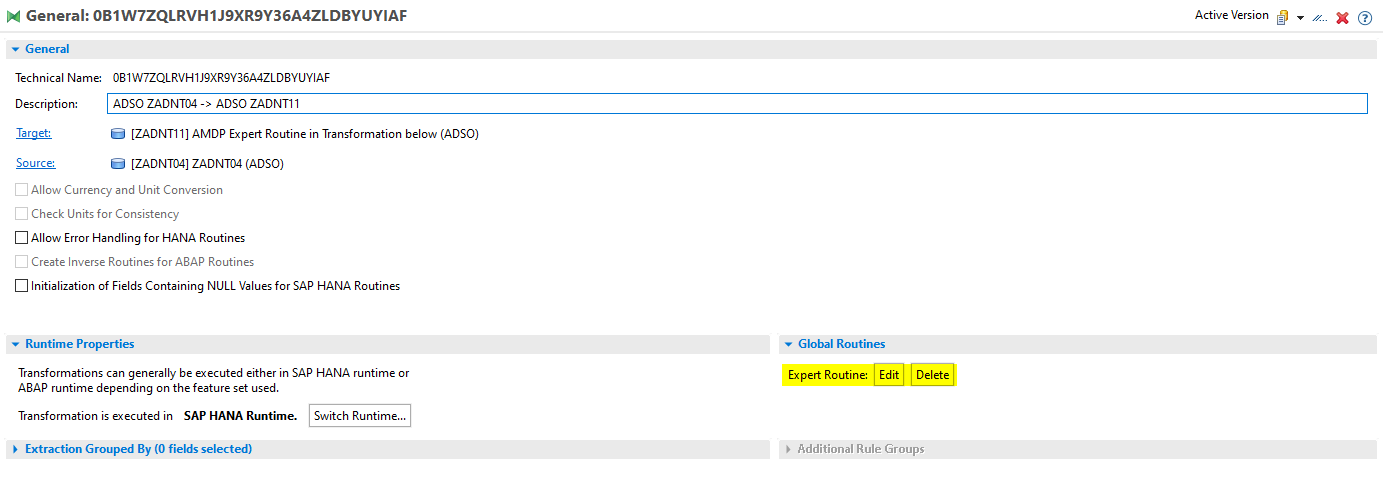Toggle Initialization of Fields Containing NULL Values

(22, 286)
